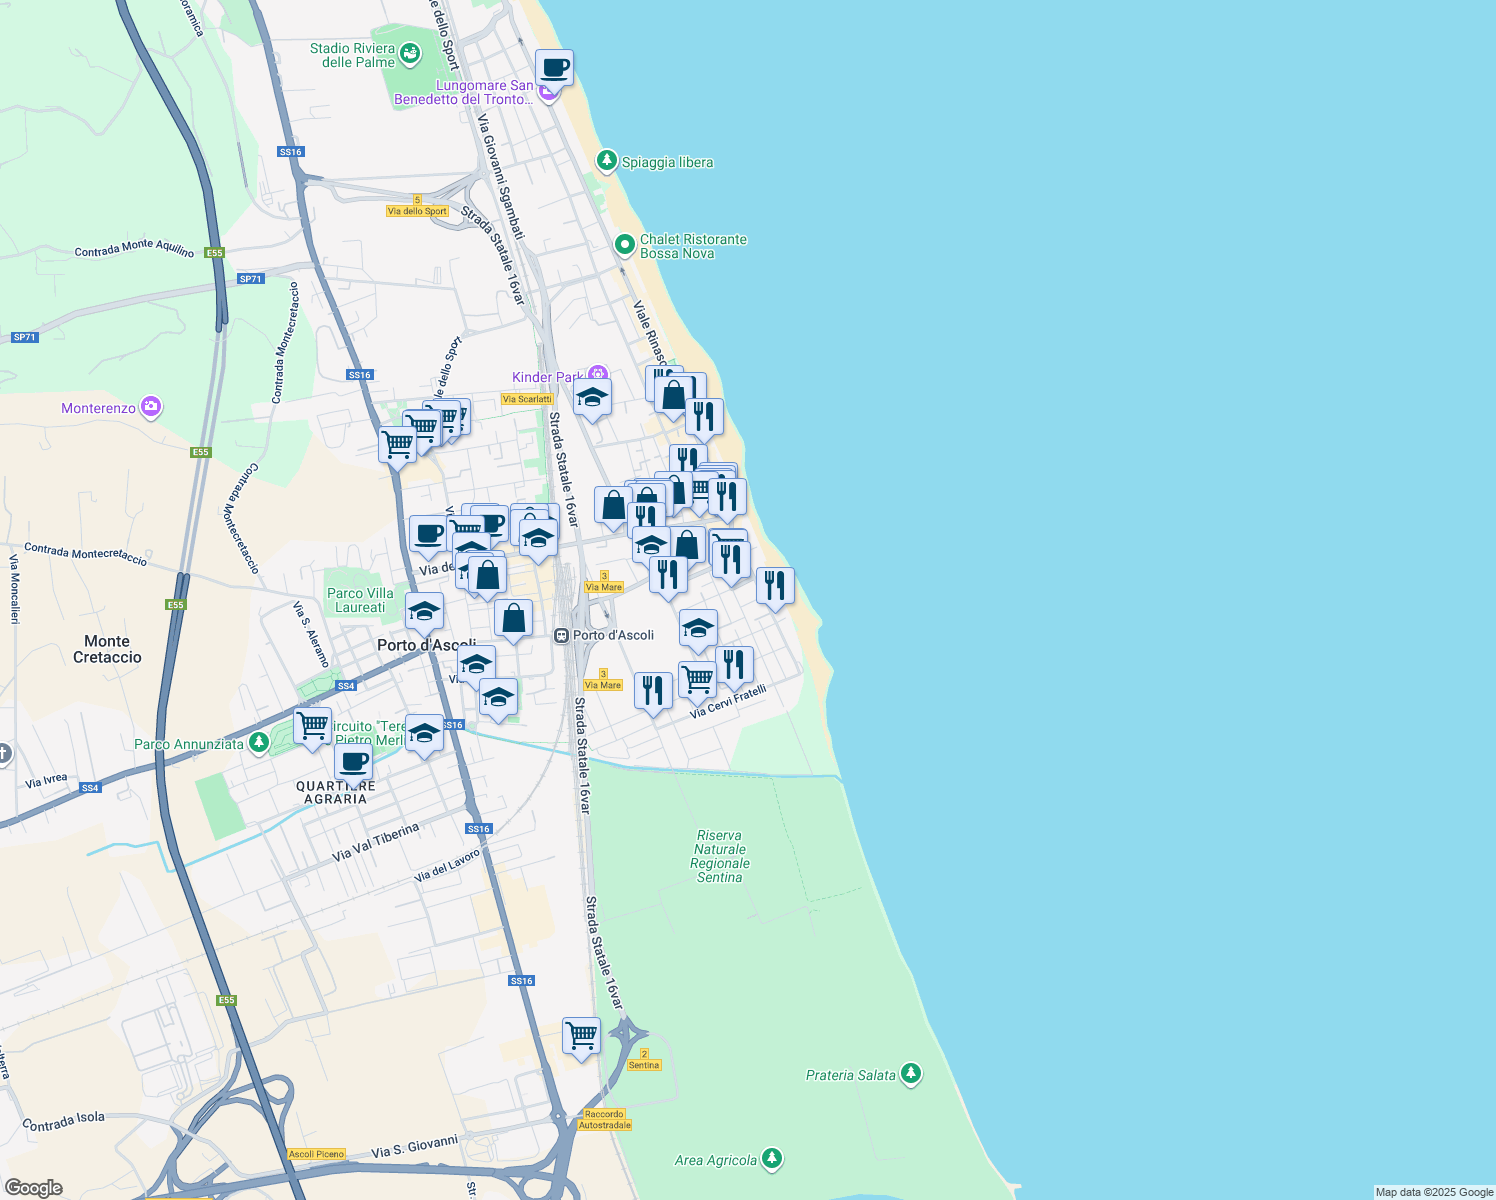Image resolution: width=1496 pixels, height=1200 pixels.
Task: Click the coffee cup marker near Lungomare San Benedetto
Action: click(554, 69)
